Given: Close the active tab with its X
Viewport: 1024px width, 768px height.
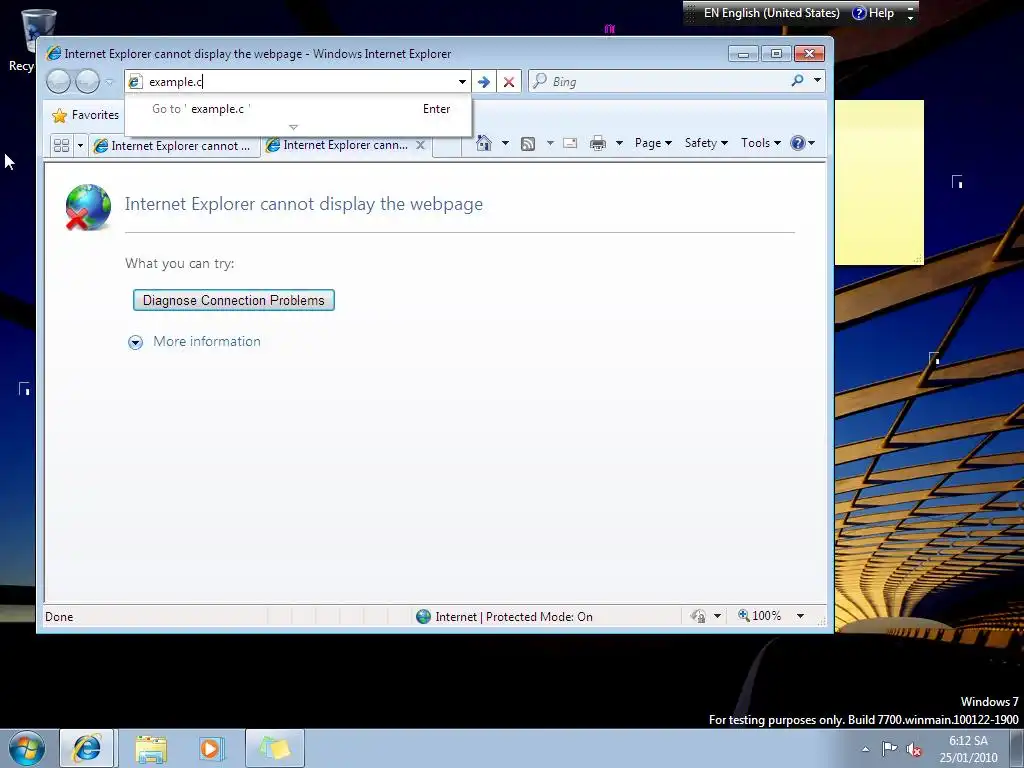Looking at the screenshot, I should point(421,145).
